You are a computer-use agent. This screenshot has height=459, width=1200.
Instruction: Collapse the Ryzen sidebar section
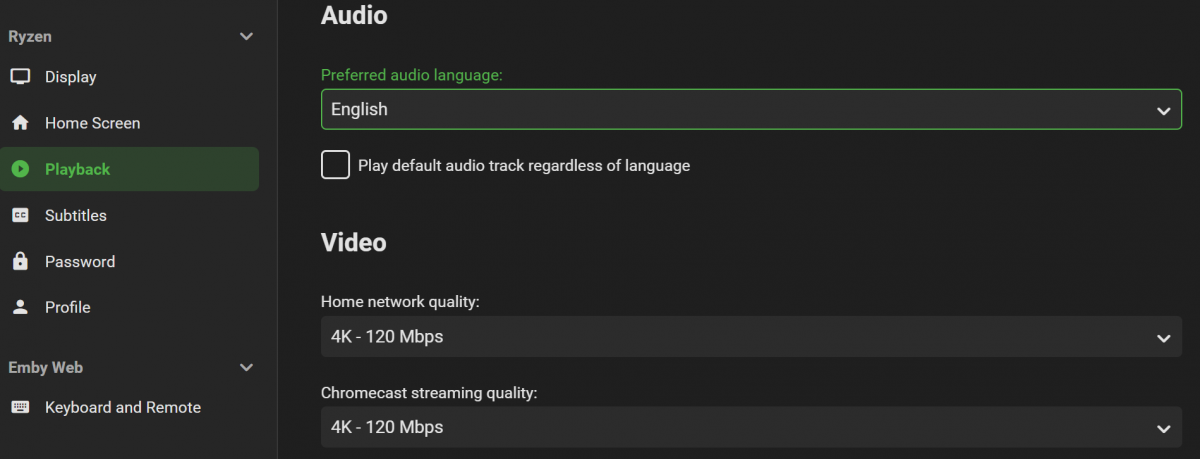(247, 37)
